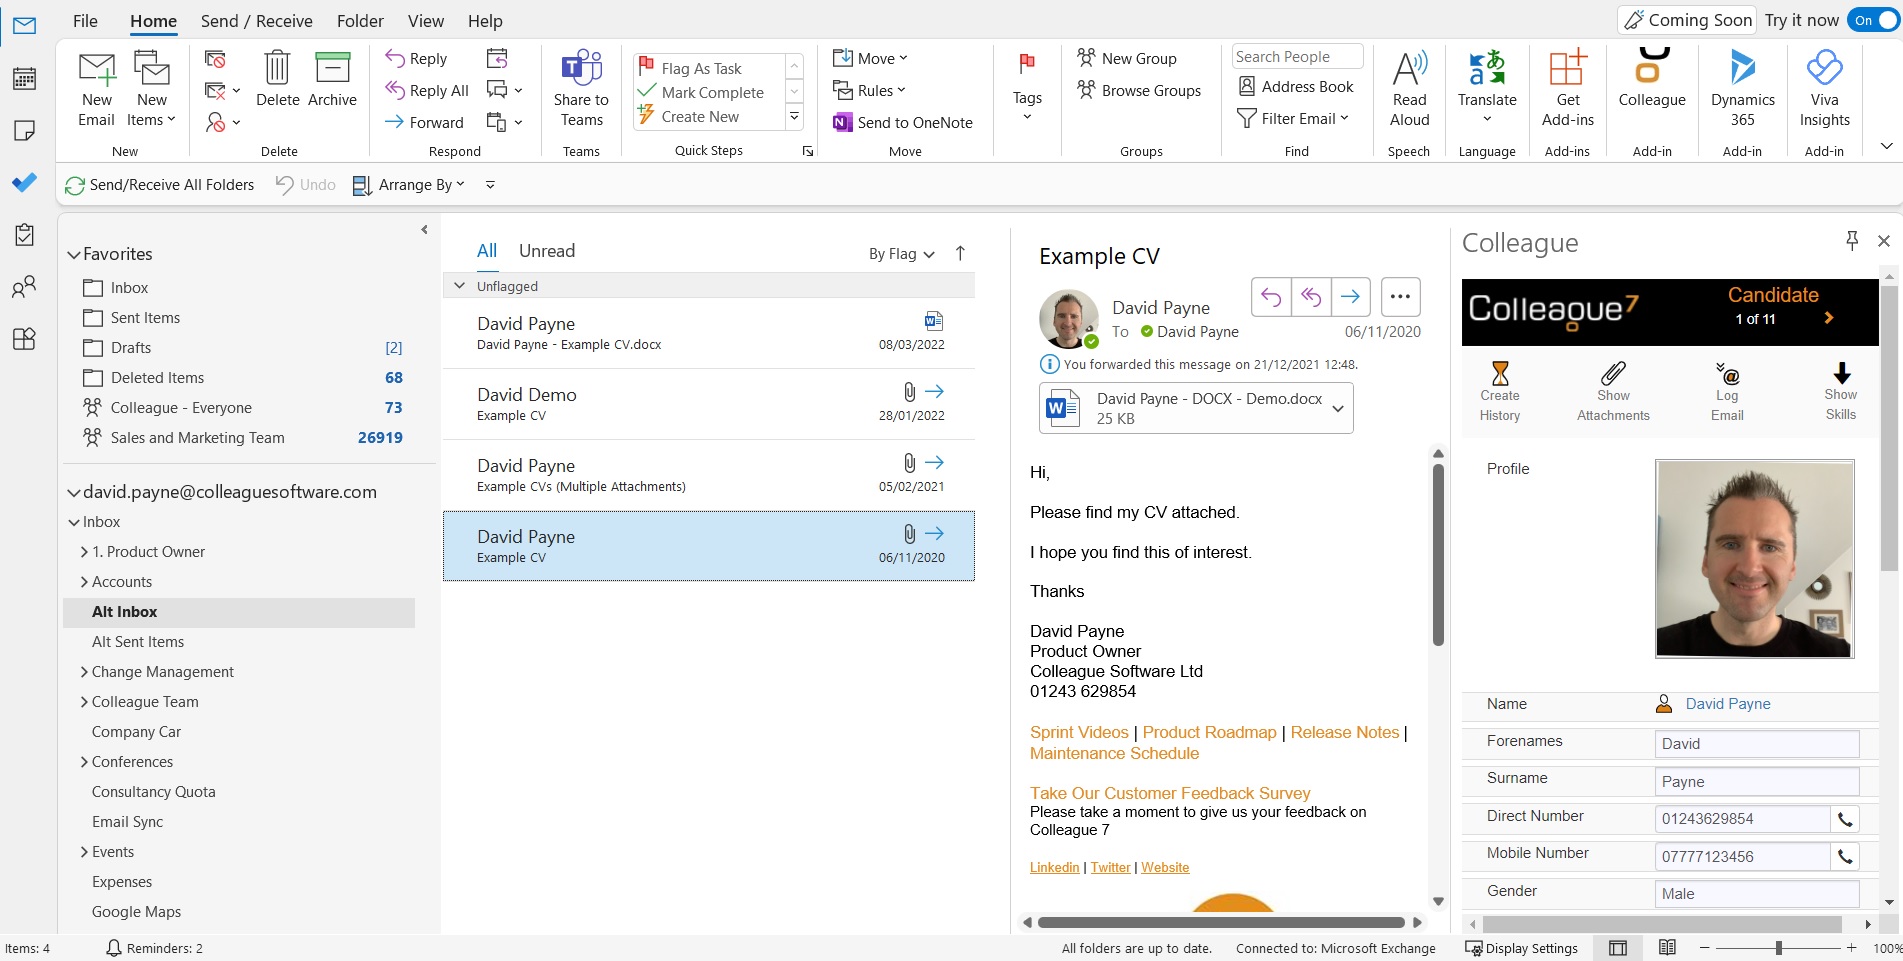Click reading pane vertical scrollbar
The height and width of the screenshot is (961, 1903).
[x=1438, y=555]
